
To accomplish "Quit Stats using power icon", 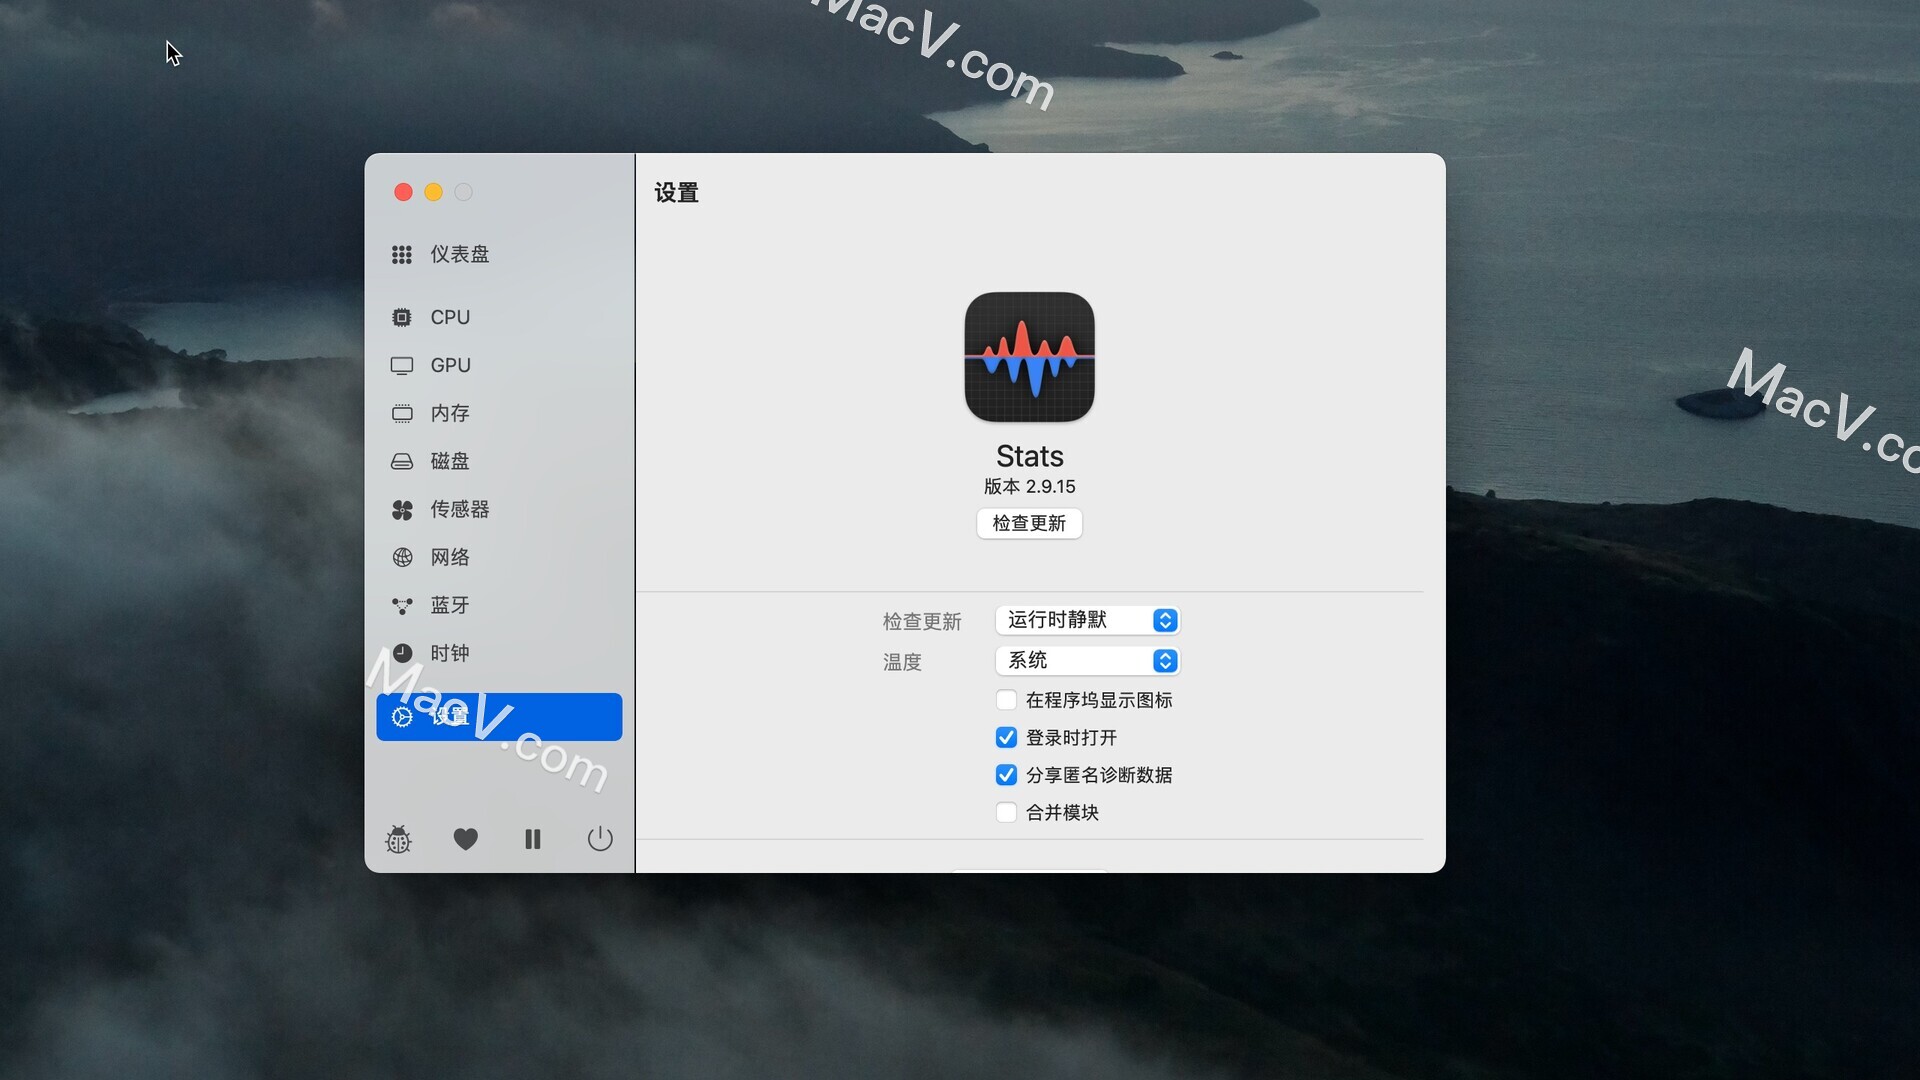I will tap(600, 839).
